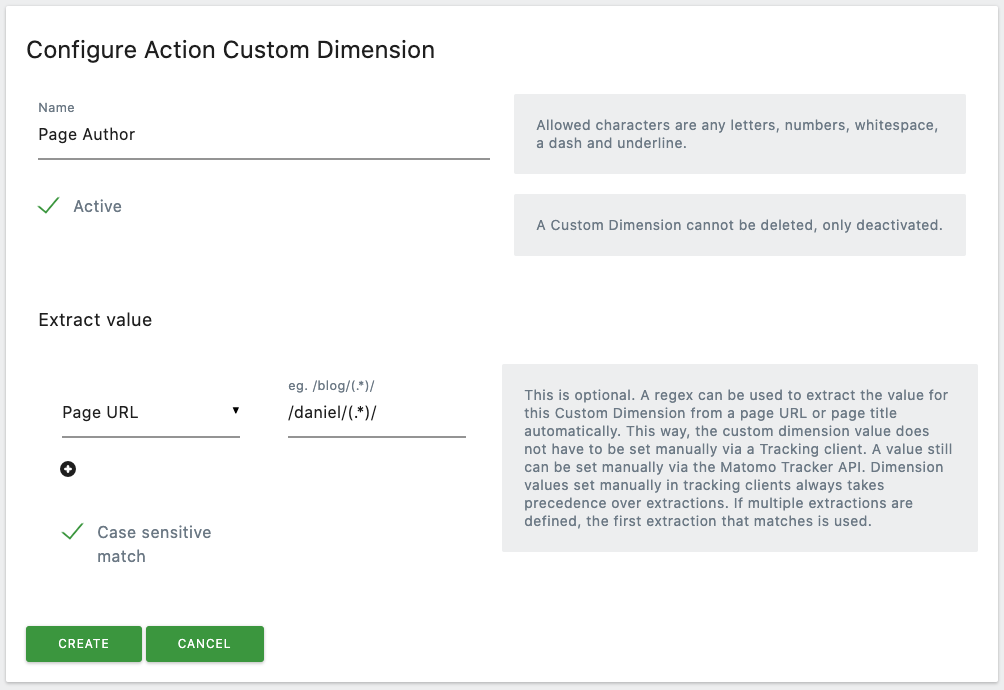The width and height of the screenshot is (1004, 690).
Task: Click the regex field showing /daniel/(.*)/
Action: (375, 410)
